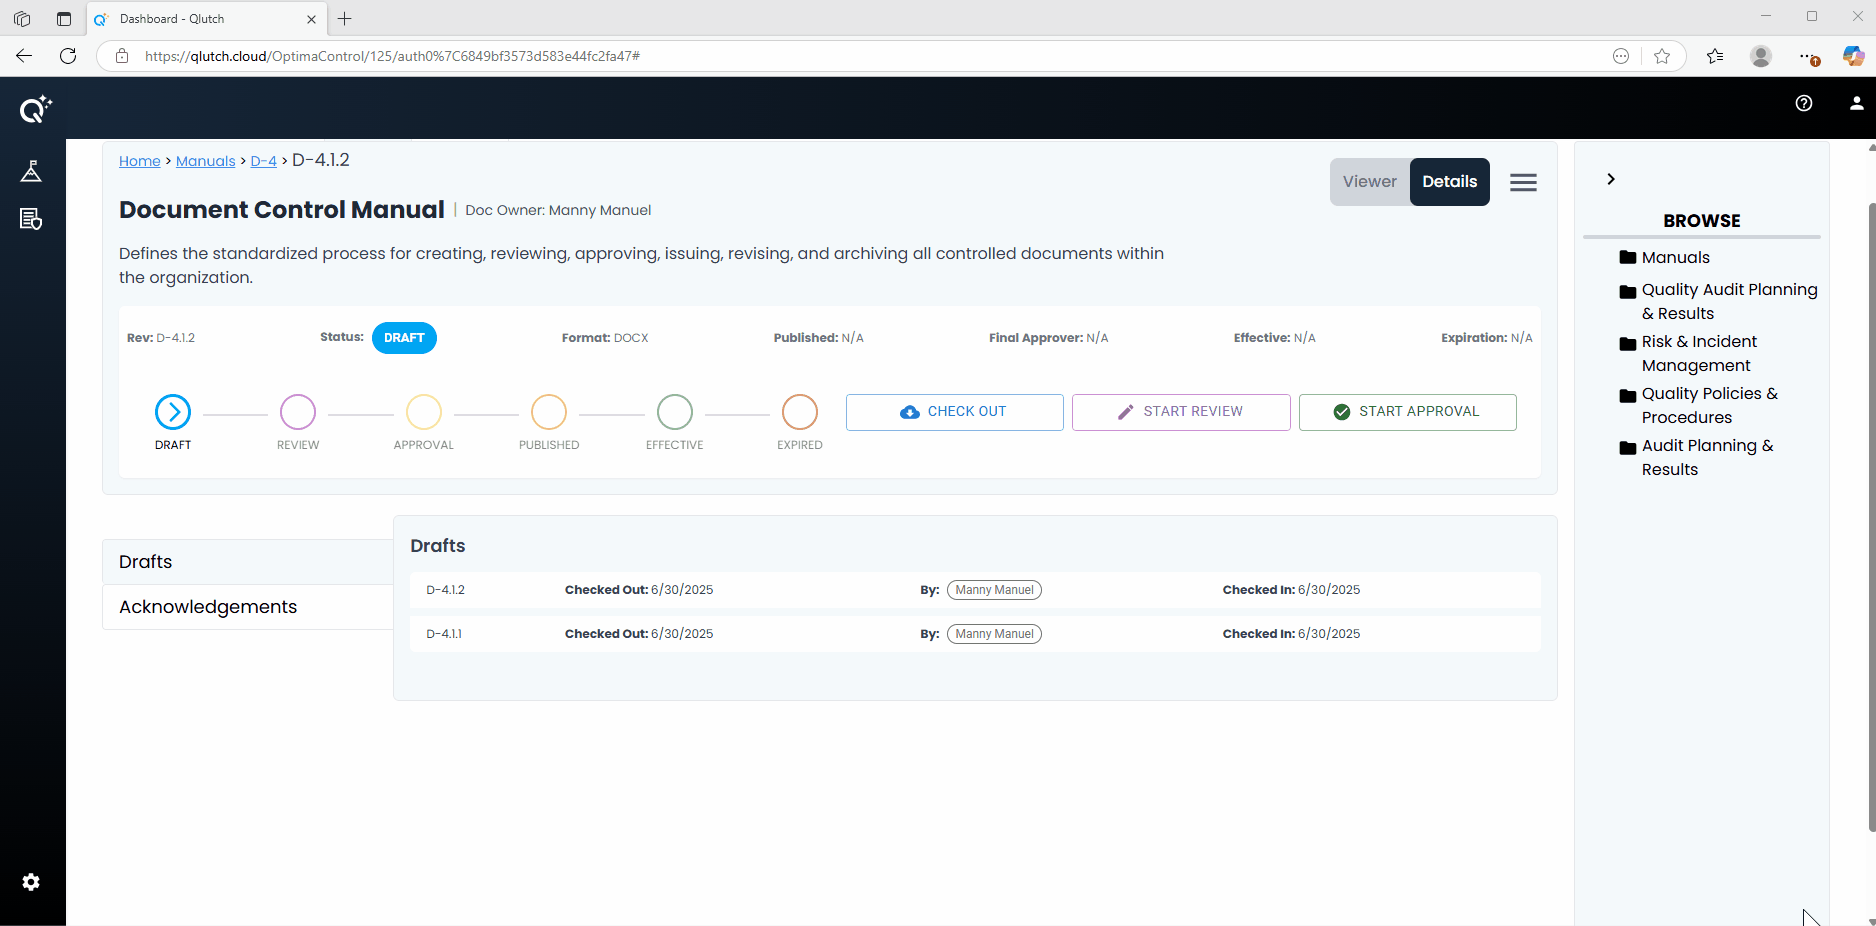The width and height of the screenshot is (1876, 926).
Task: Open the user account profile icon
Action: [1856, 103]
